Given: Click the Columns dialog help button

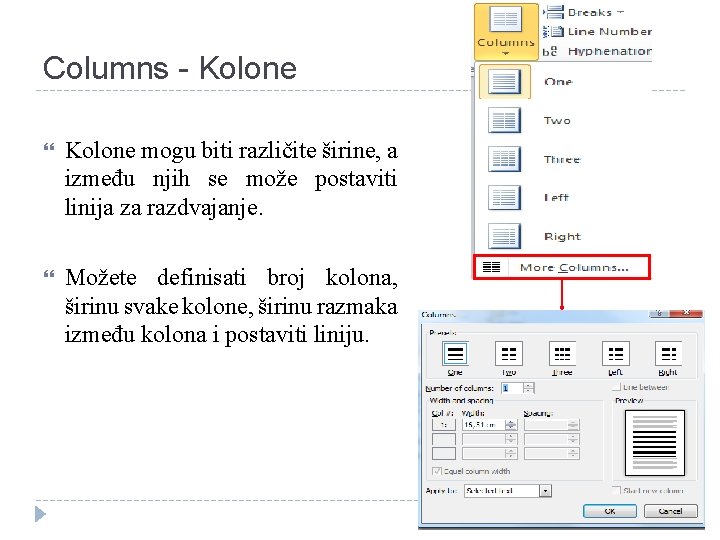Looking at the screenshot, I should click(659, 314).
